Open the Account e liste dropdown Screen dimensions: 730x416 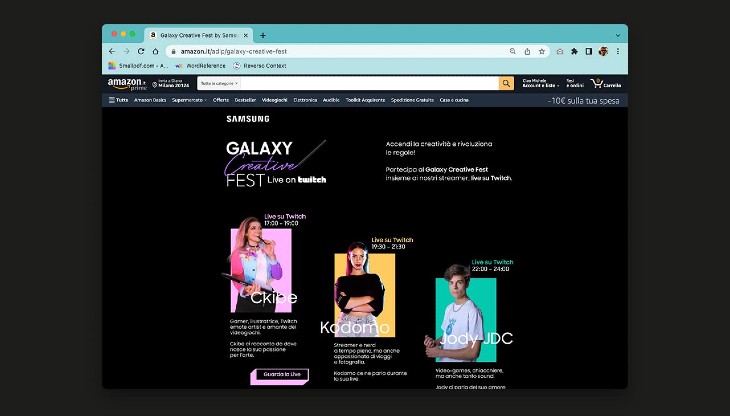[x=541, y=83]
